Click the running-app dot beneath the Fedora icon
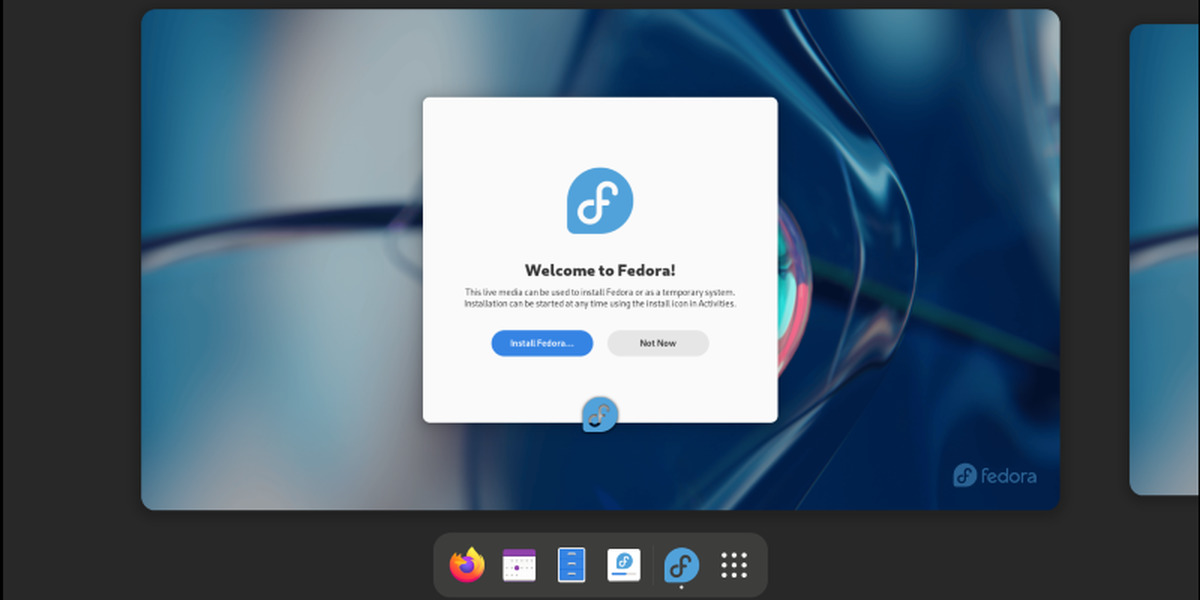Screen dimensions: 1200x600 coord(681,585)
